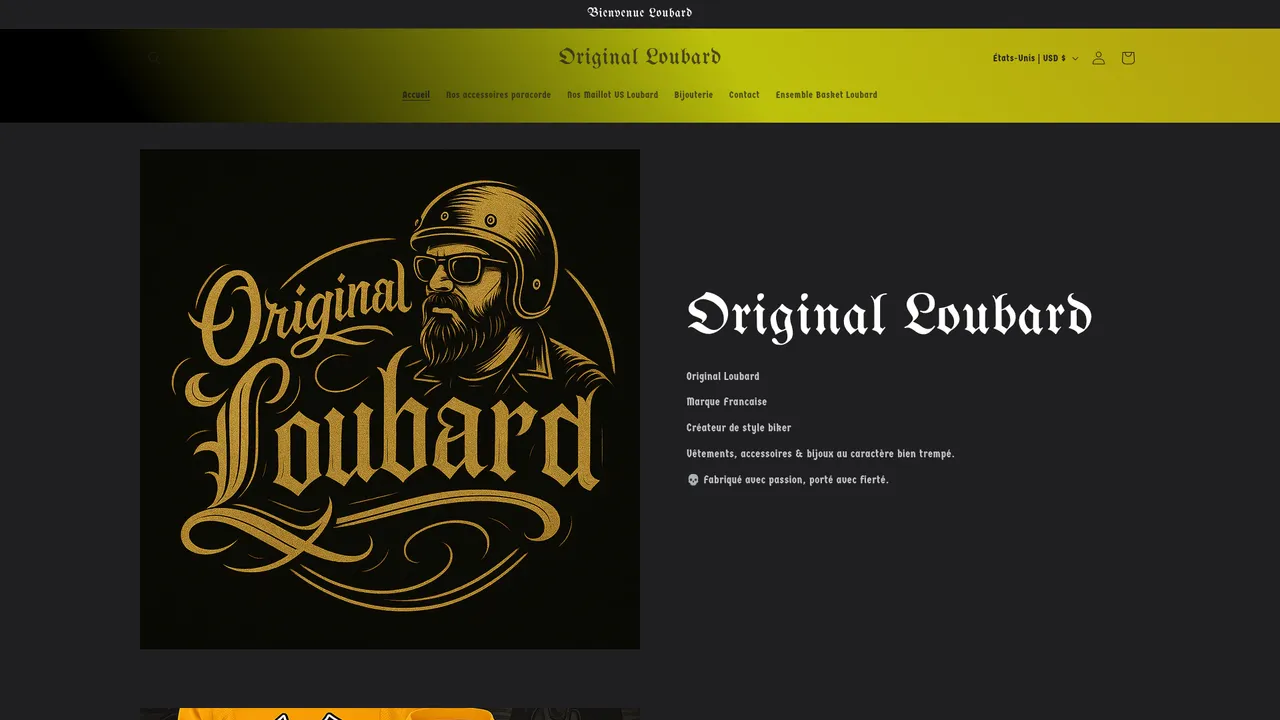Viewport: 1280px width, 720px height.
Task: Click the Original Loubard header logo text
Action: (x=640, y=57)
